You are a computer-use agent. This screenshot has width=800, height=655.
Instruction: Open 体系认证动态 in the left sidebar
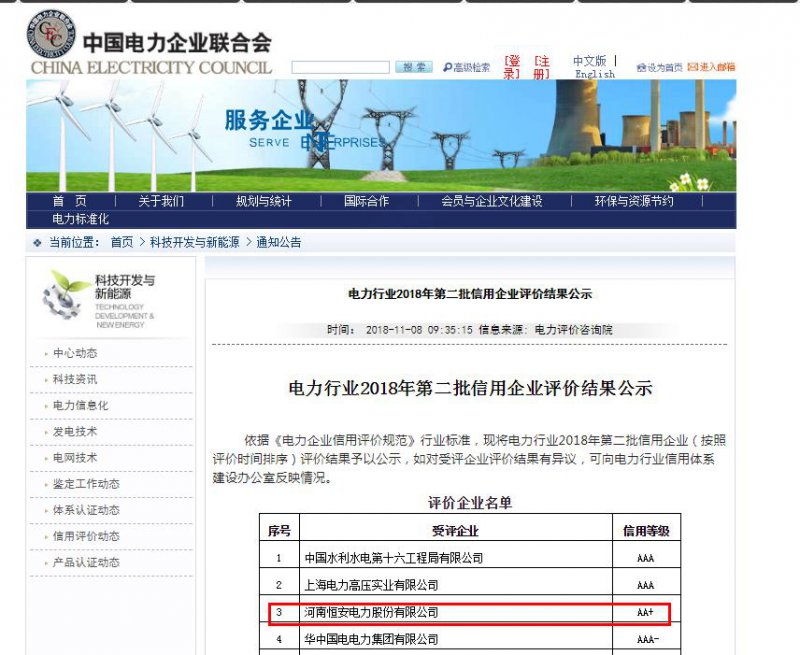86,510
